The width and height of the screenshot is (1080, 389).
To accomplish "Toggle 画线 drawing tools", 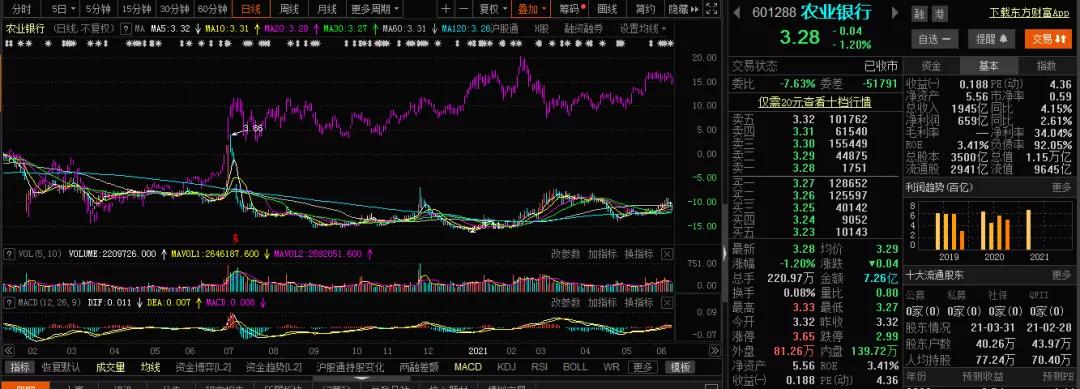I will click(x=608, y=9).
